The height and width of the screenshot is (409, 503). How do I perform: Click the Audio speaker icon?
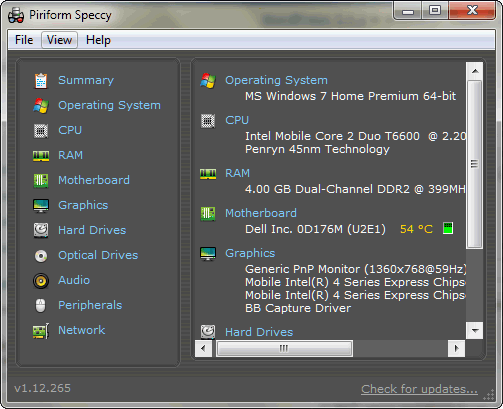coord(41,281)
